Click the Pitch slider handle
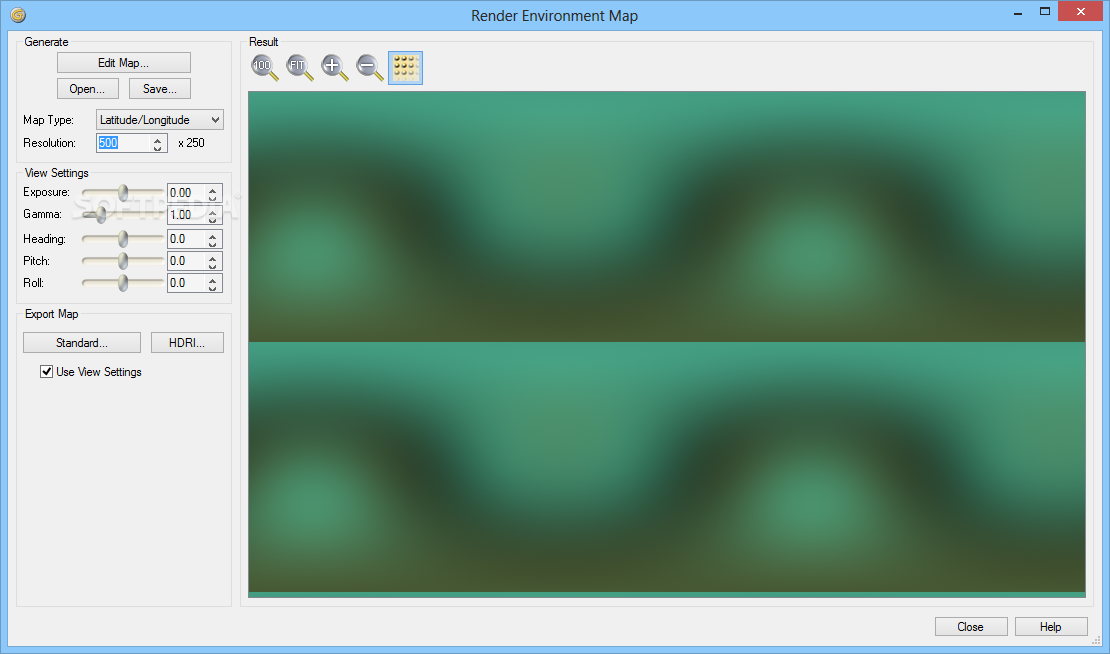 (x=123, y=261)
